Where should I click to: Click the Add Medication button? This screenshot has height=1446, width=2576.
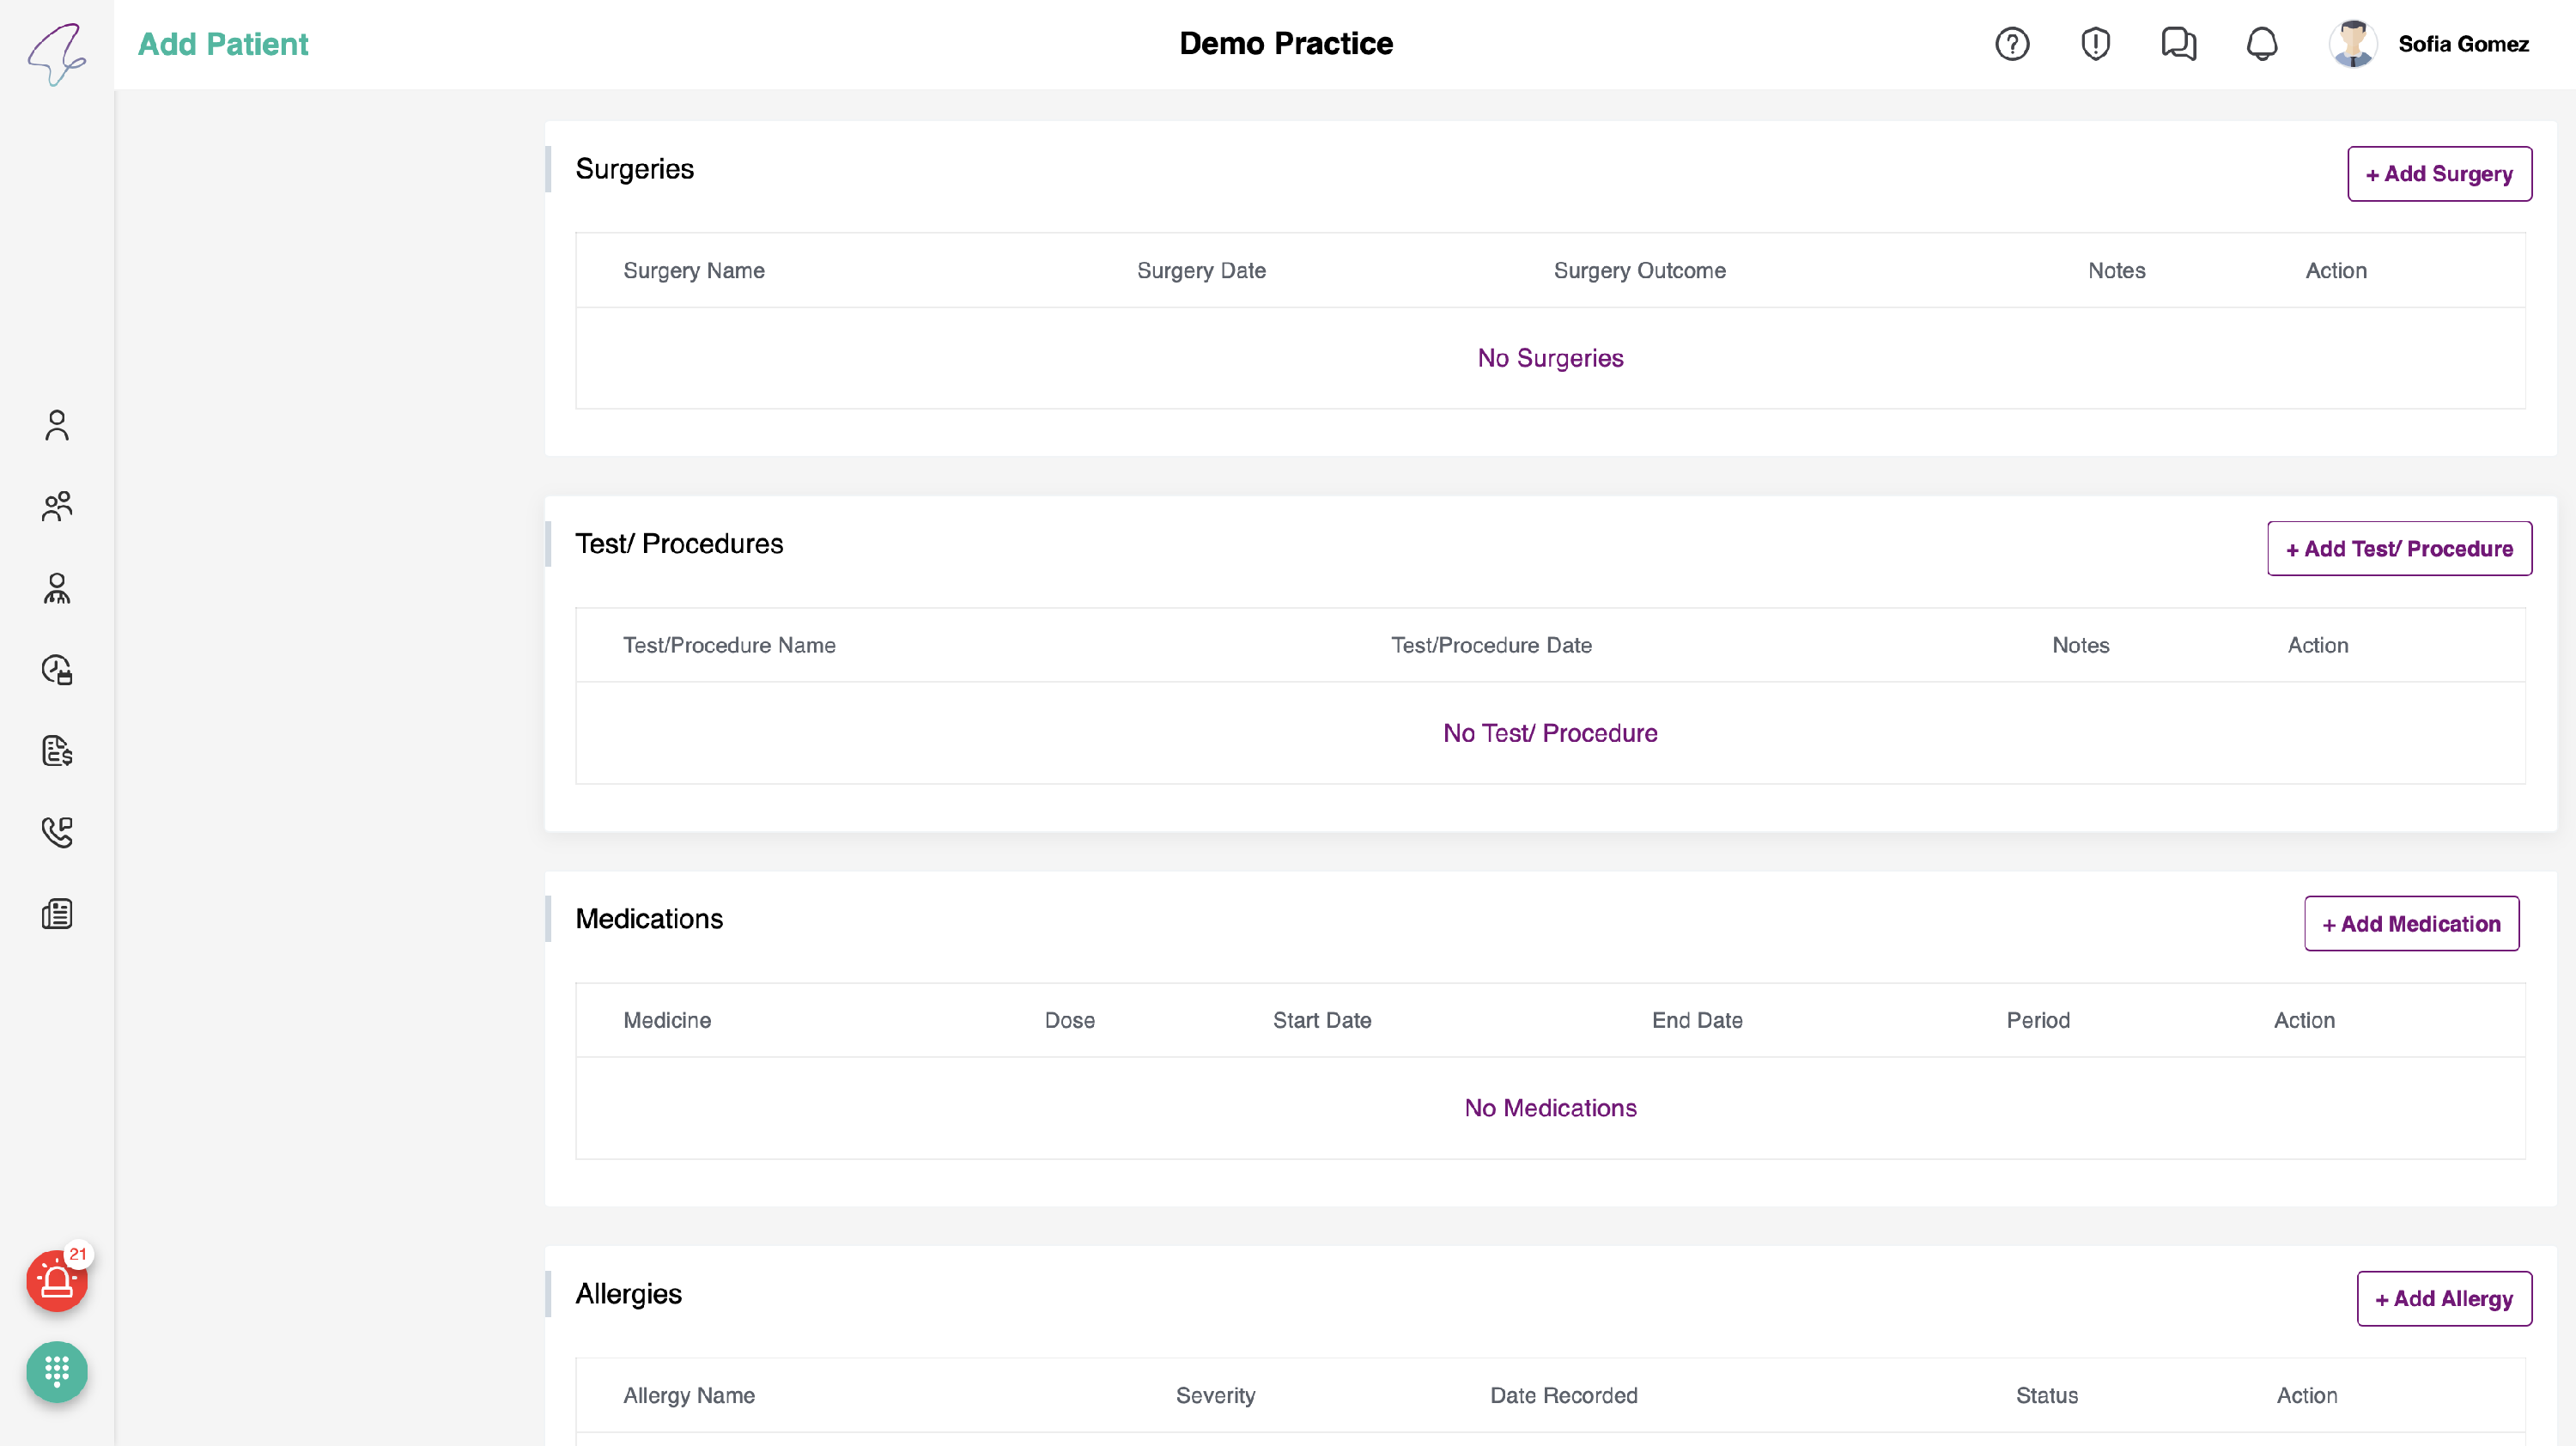pyautogui.click(x=2411, y=924)
